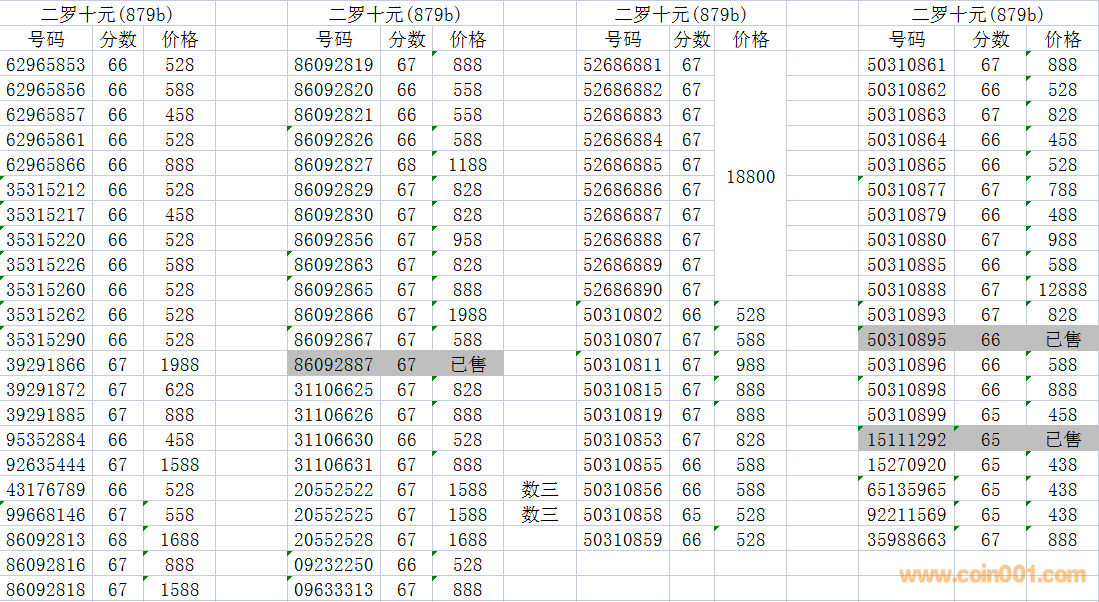
Task: Select the price cell showing 788
Action: coord(1062,189)
